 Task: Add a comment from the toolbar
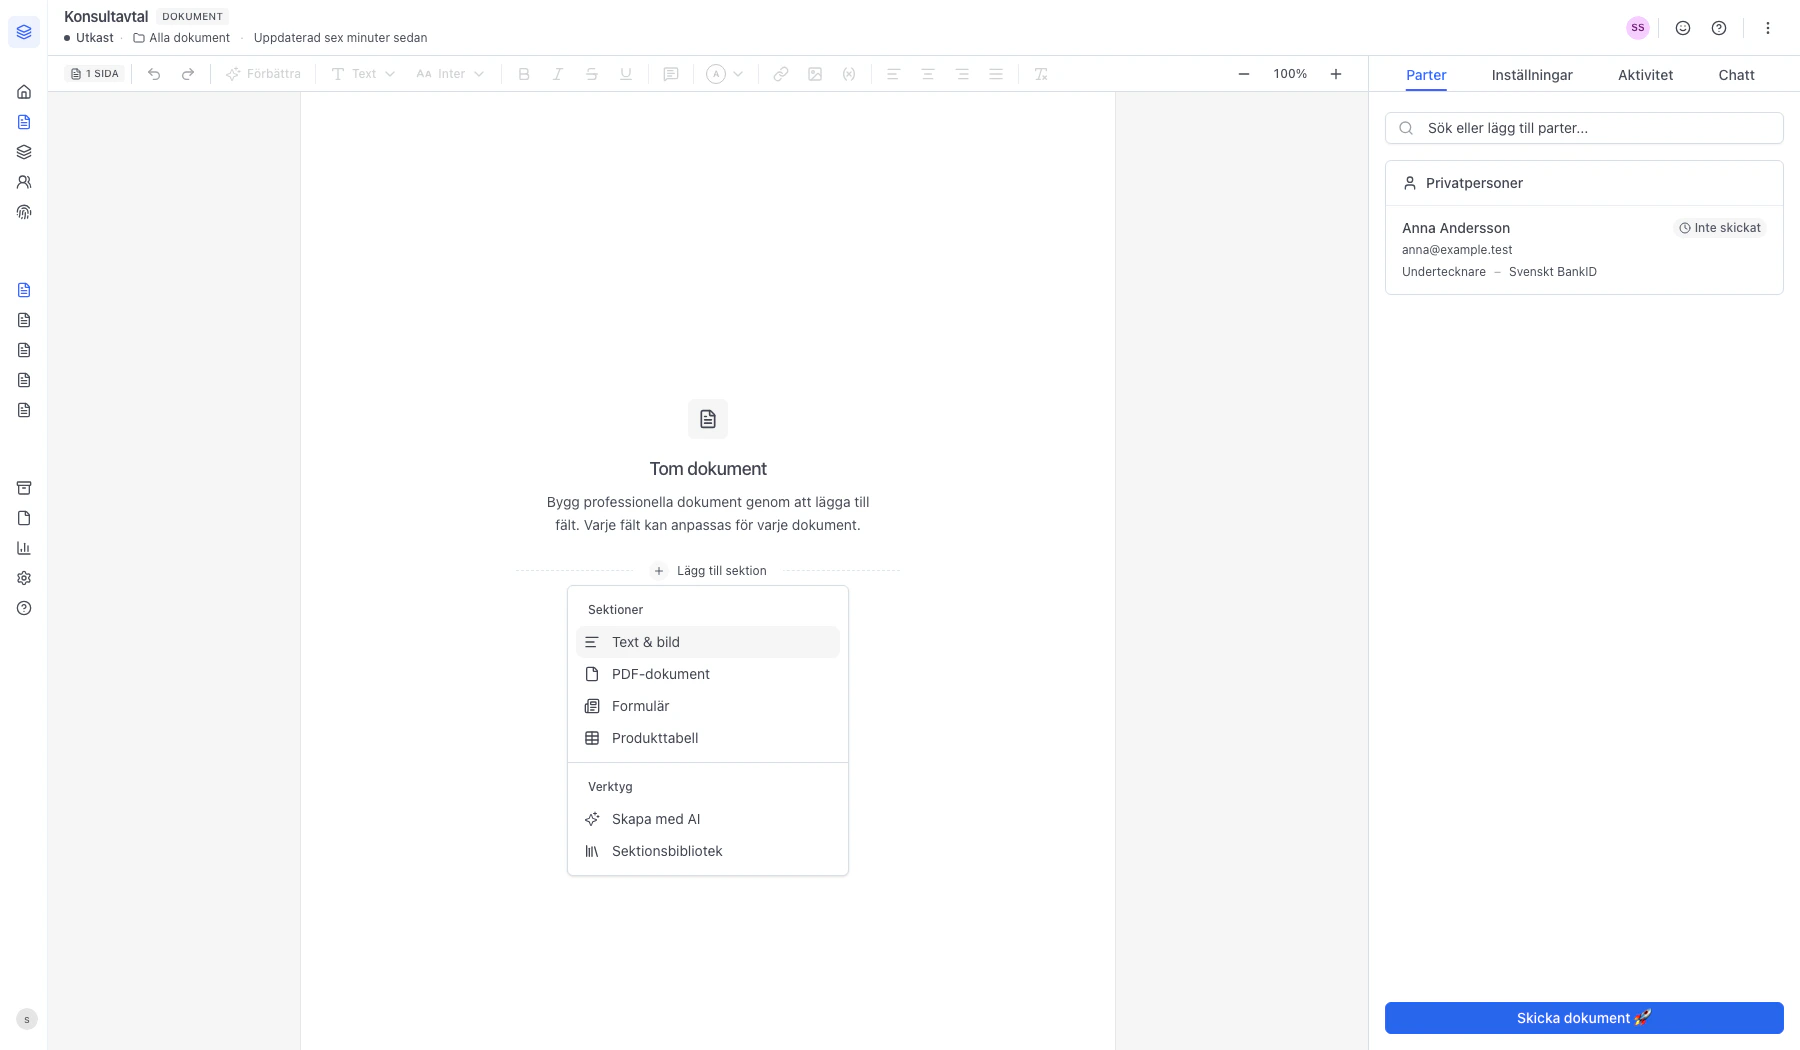(x=671, y=74)
